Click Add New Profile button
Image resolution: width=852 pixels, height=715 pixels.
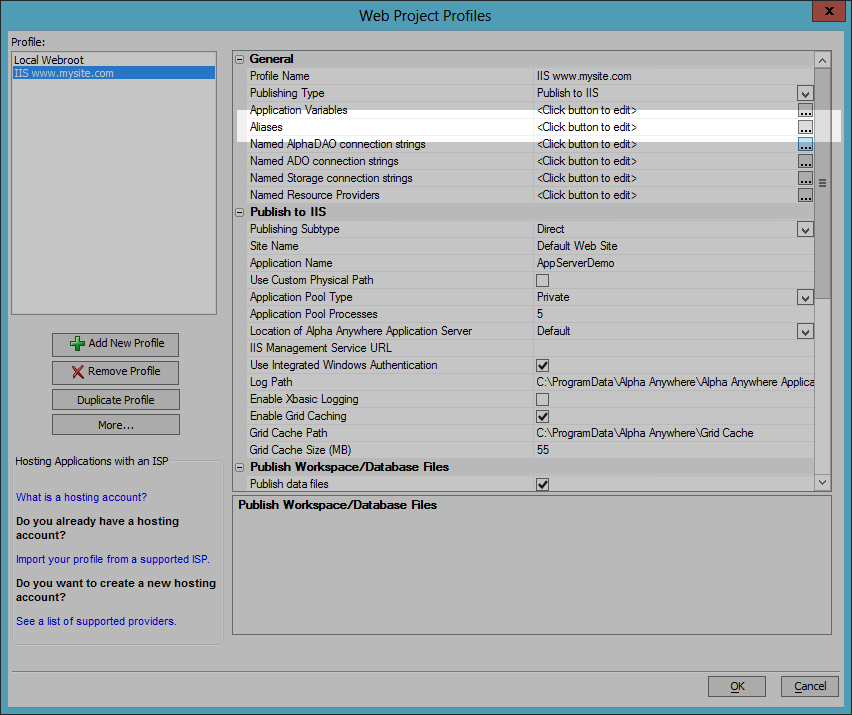pos(116,344)
